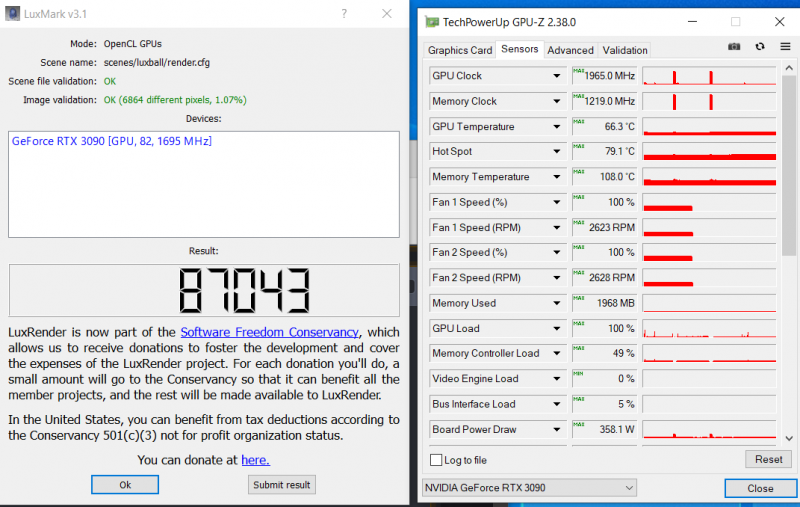Click the Close button in GPU-Z
This screenshot has width=800, height=507.
coord(760,488)
